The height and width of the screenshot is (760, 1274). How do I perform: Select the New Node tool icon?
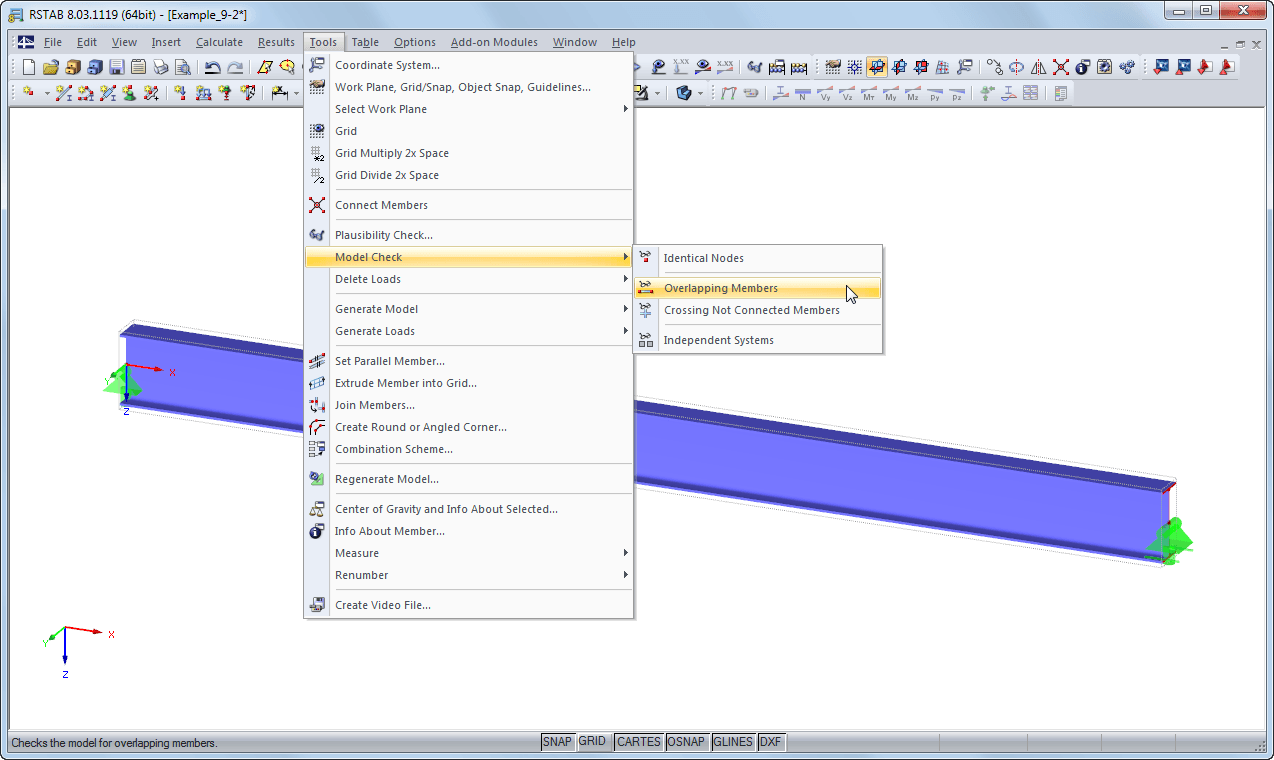tap(27, 92)
